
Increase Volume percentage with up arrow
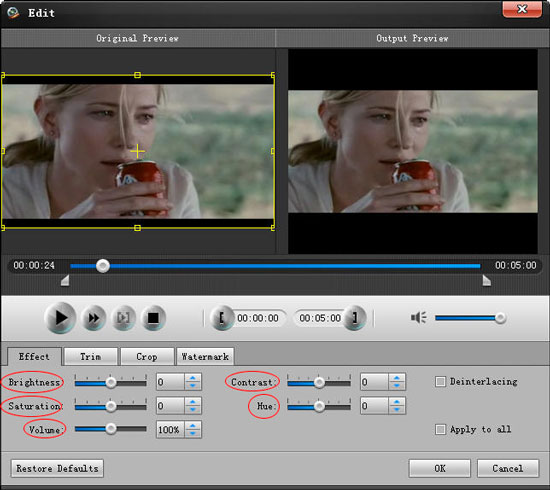pos(193,425)
